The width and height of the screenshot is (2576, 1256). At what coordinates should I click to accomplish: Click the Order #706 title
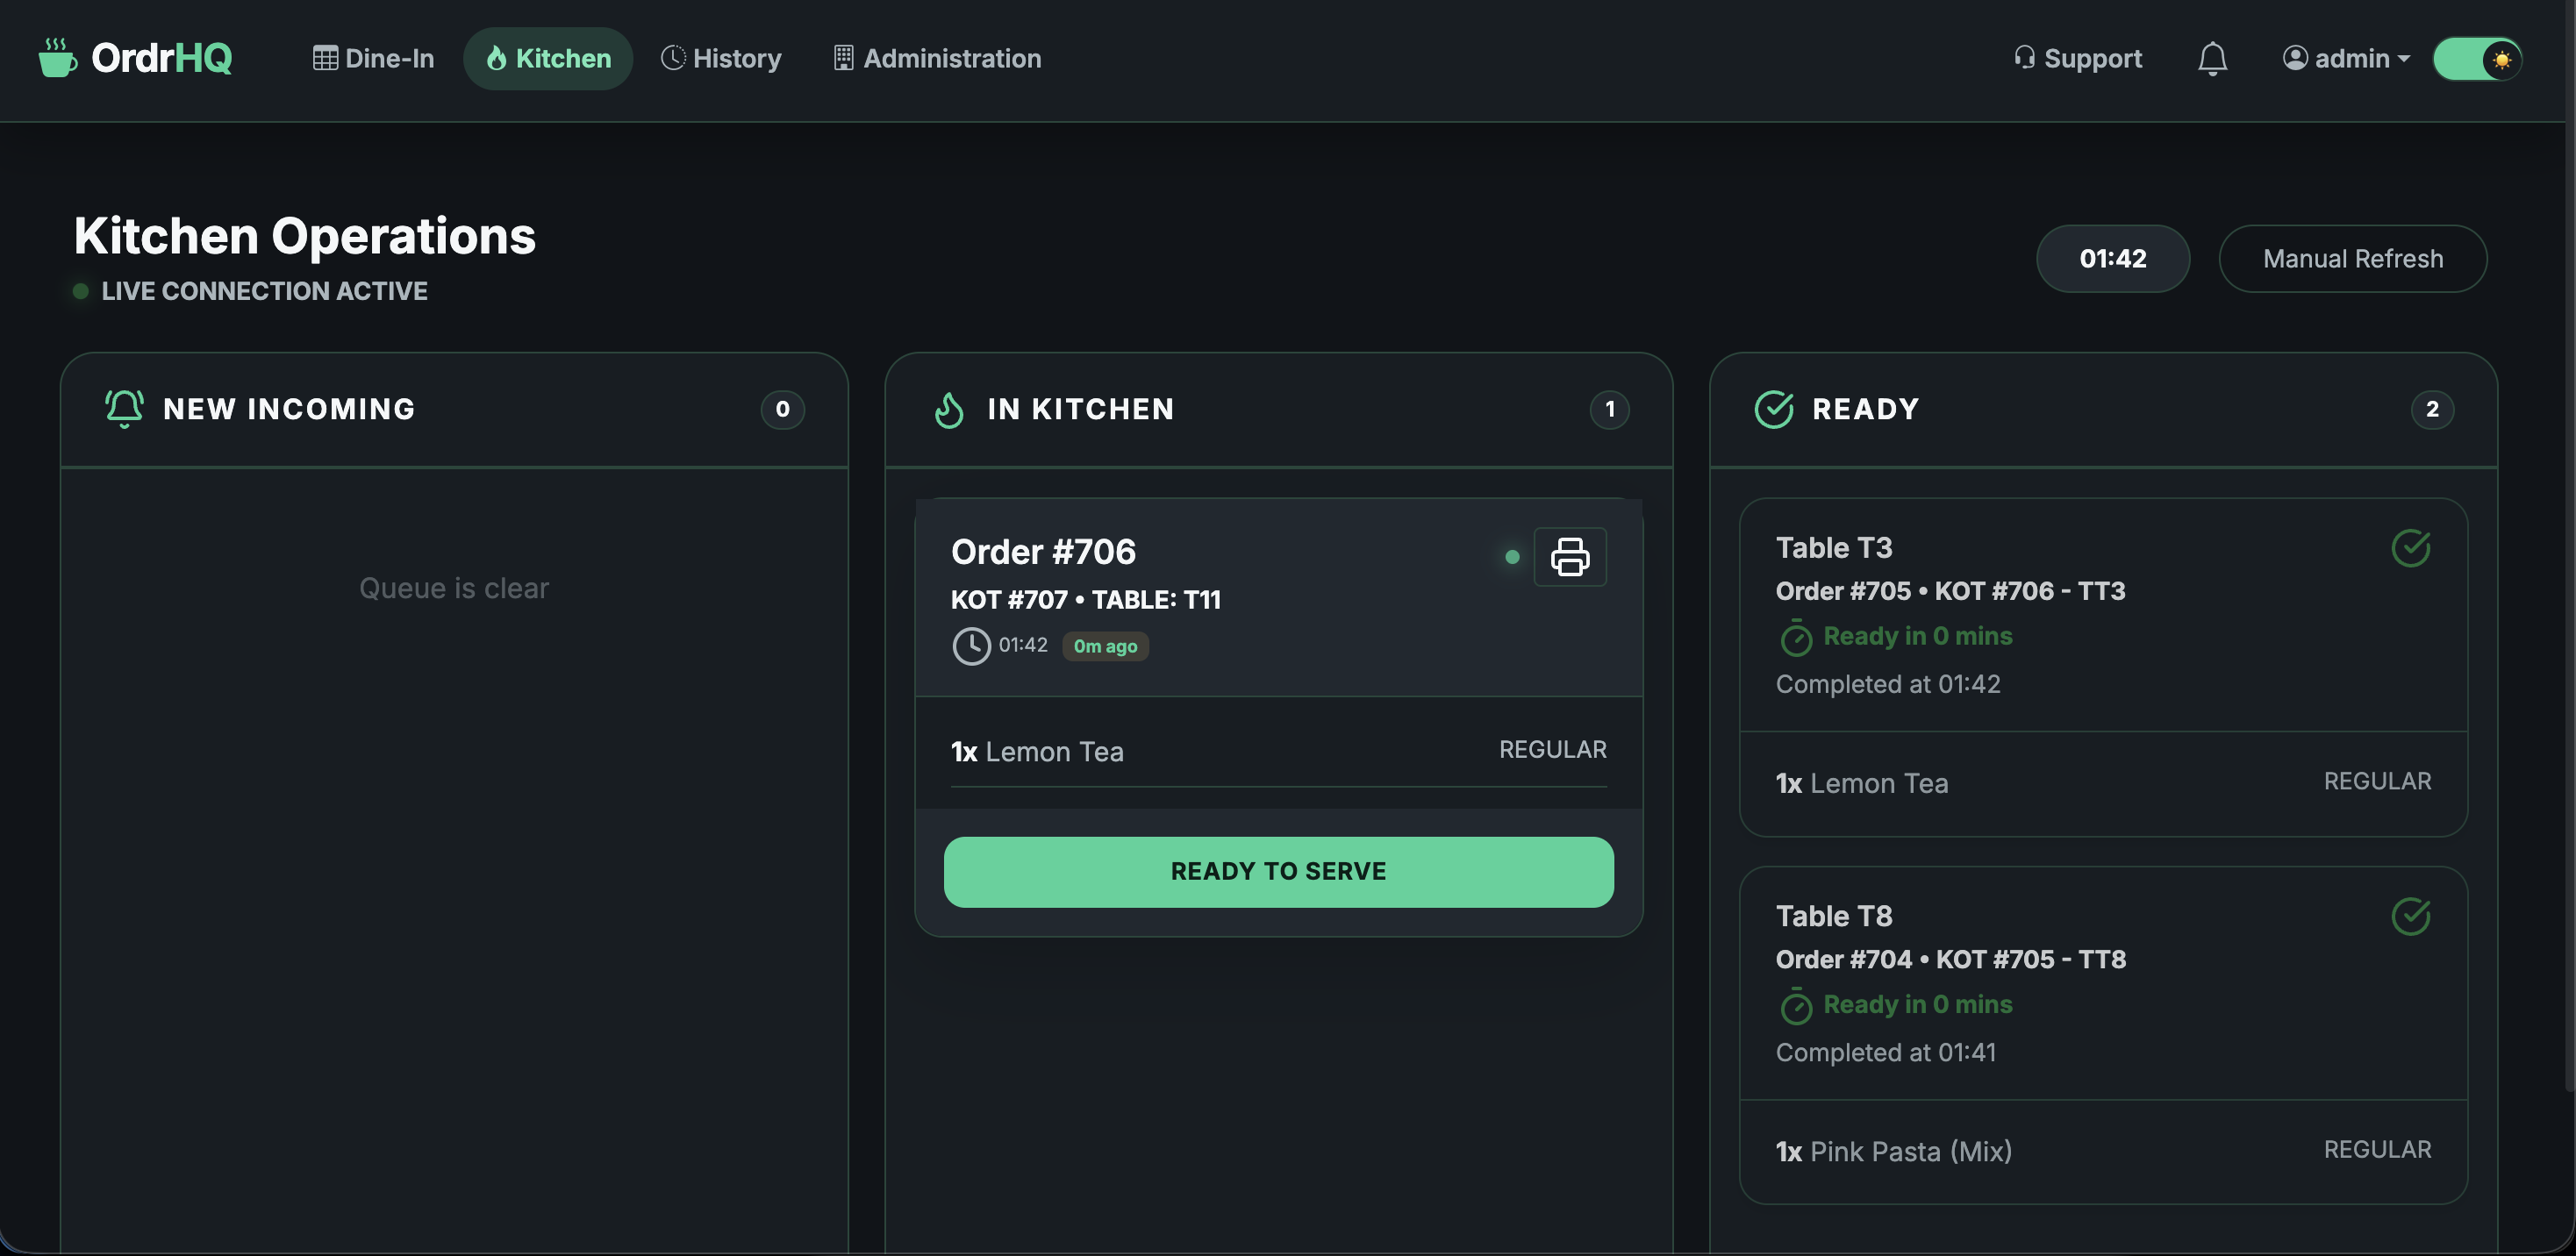click(x=1043, y=551)
